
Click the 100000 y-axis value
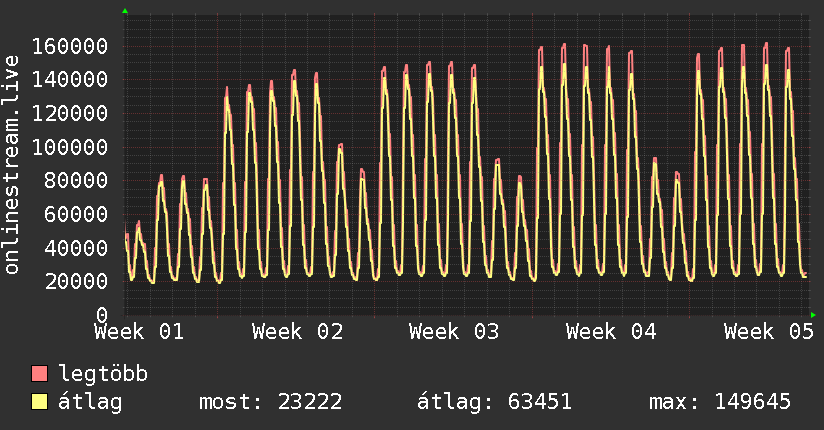point(70,147)
